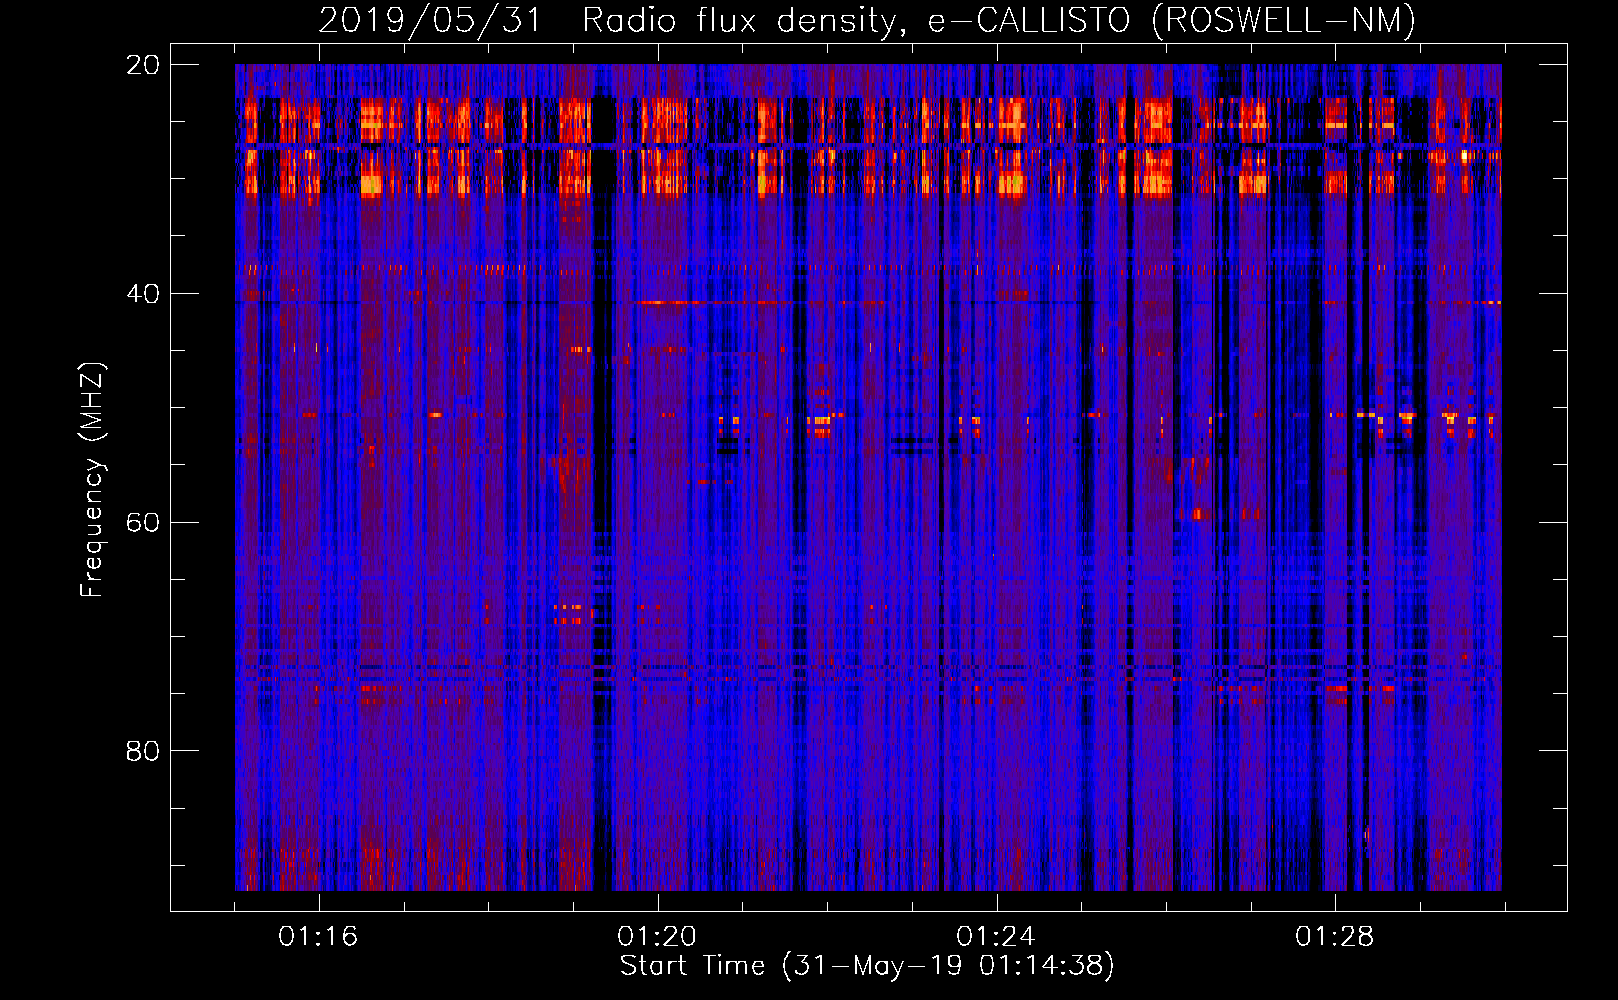The width and height of the screenshot is (1618, 1000).
Task: Click the '40' frequency tick label
Action: [x=143, y=294]
